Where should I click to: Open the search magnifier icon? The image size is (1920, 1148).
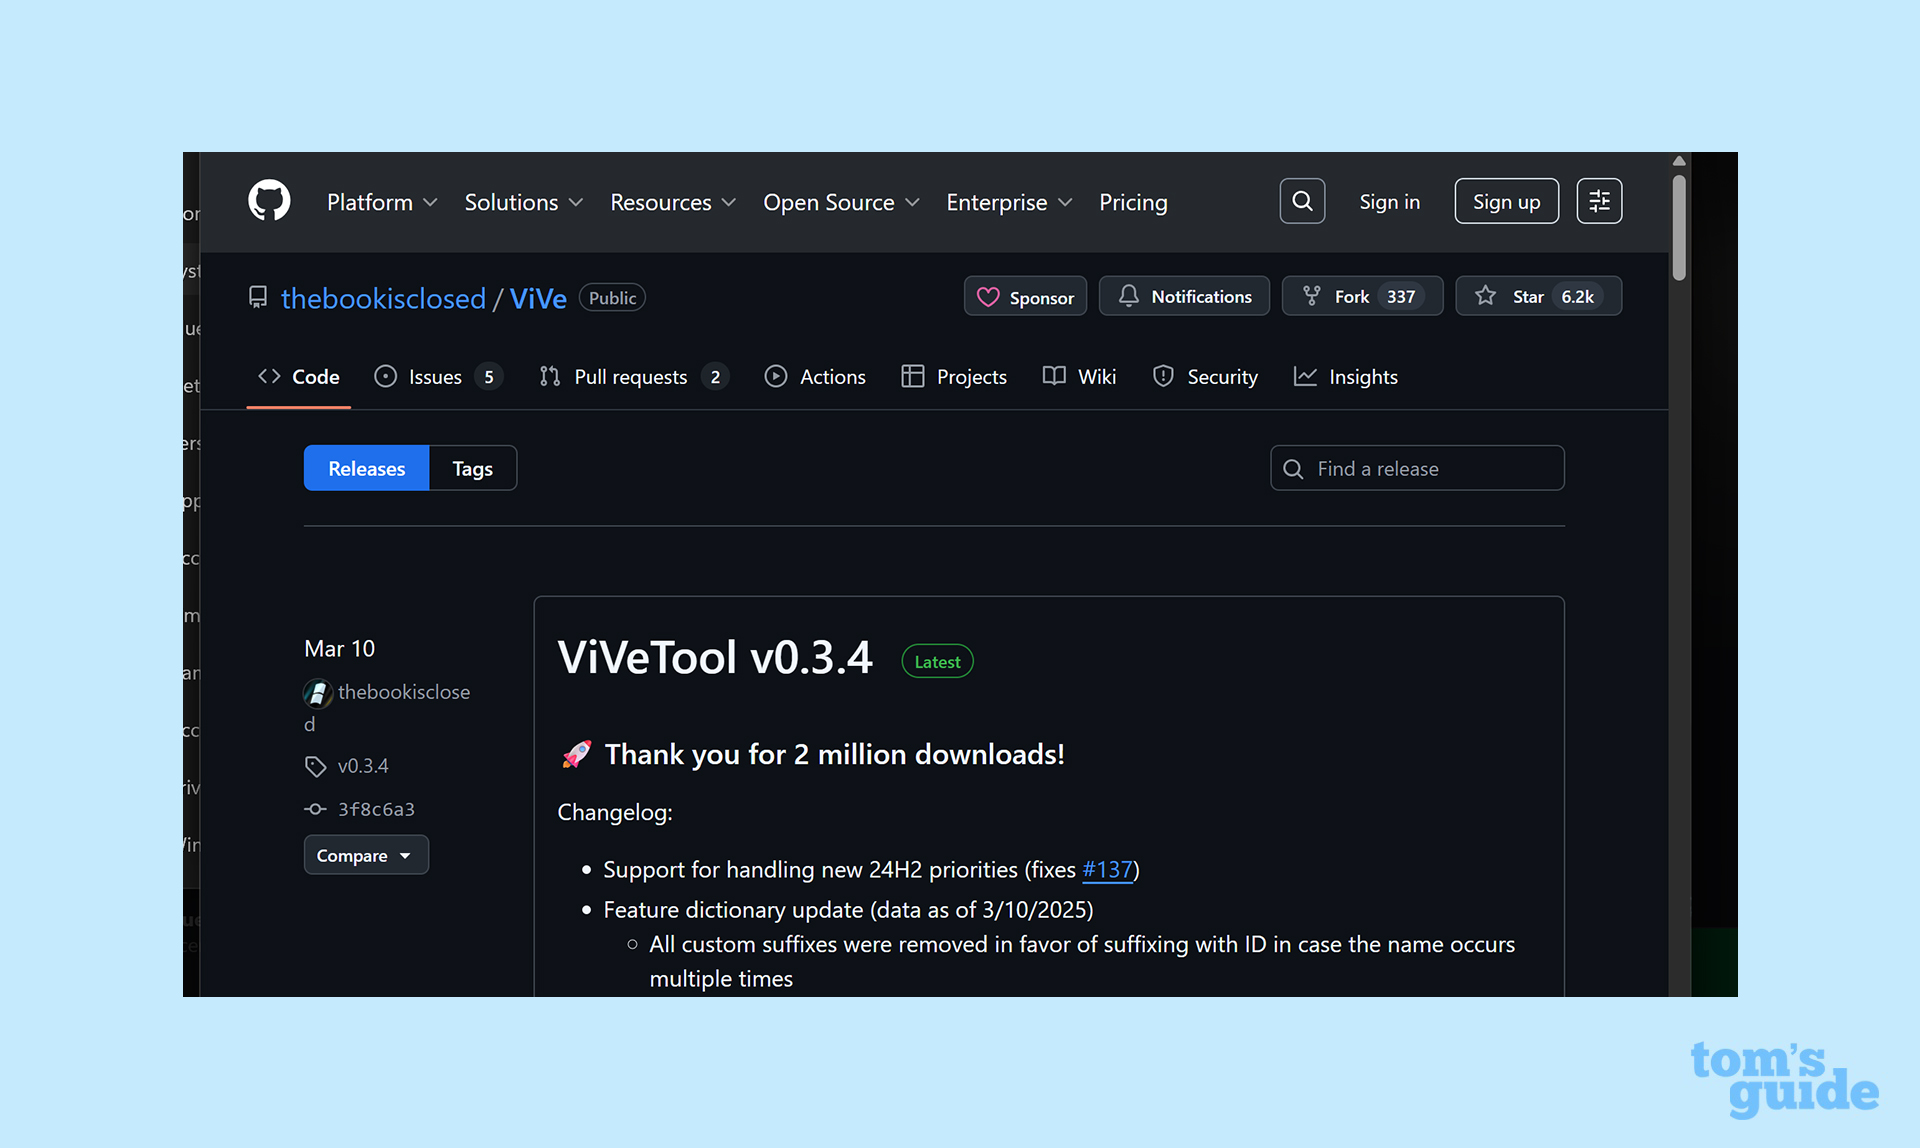click(x=1302, y=200)
